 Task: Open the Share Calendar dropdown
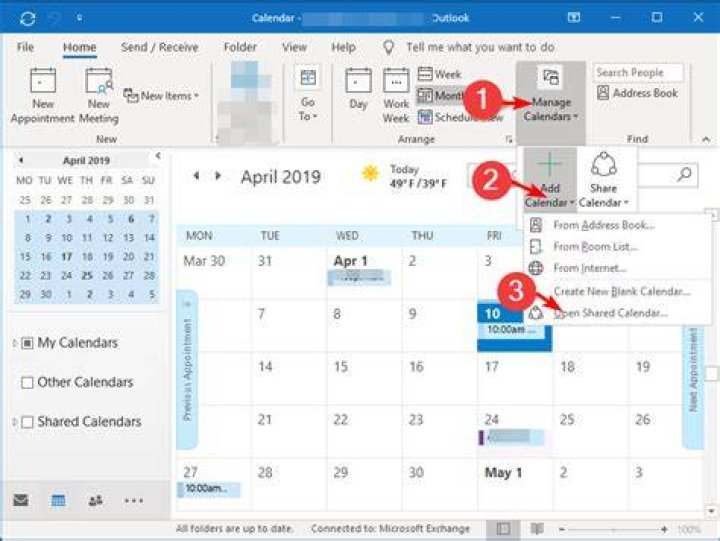click(x=603, y=180)
